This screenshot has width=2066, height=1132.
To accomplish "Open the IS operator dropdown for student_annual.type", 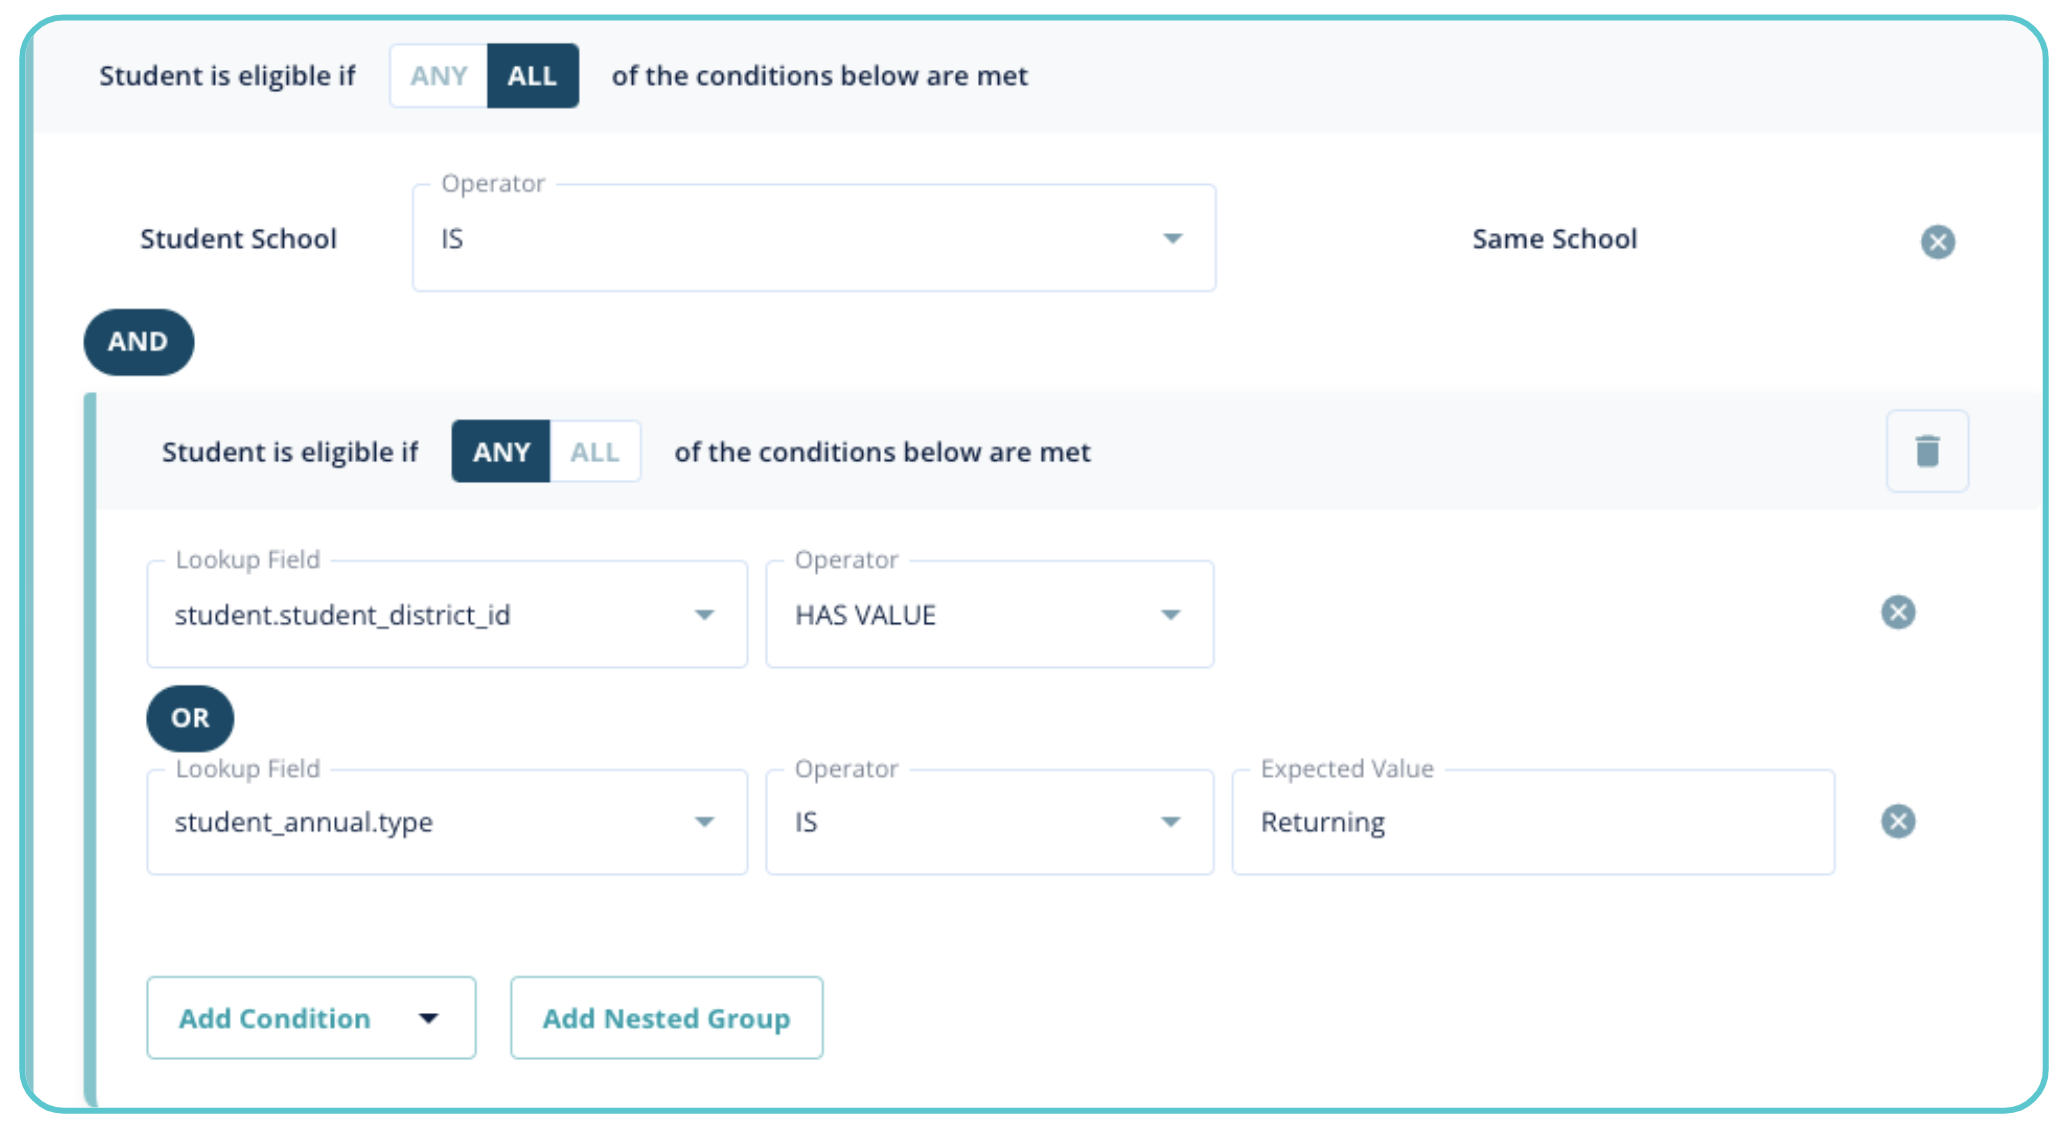I will coord(988,822).
